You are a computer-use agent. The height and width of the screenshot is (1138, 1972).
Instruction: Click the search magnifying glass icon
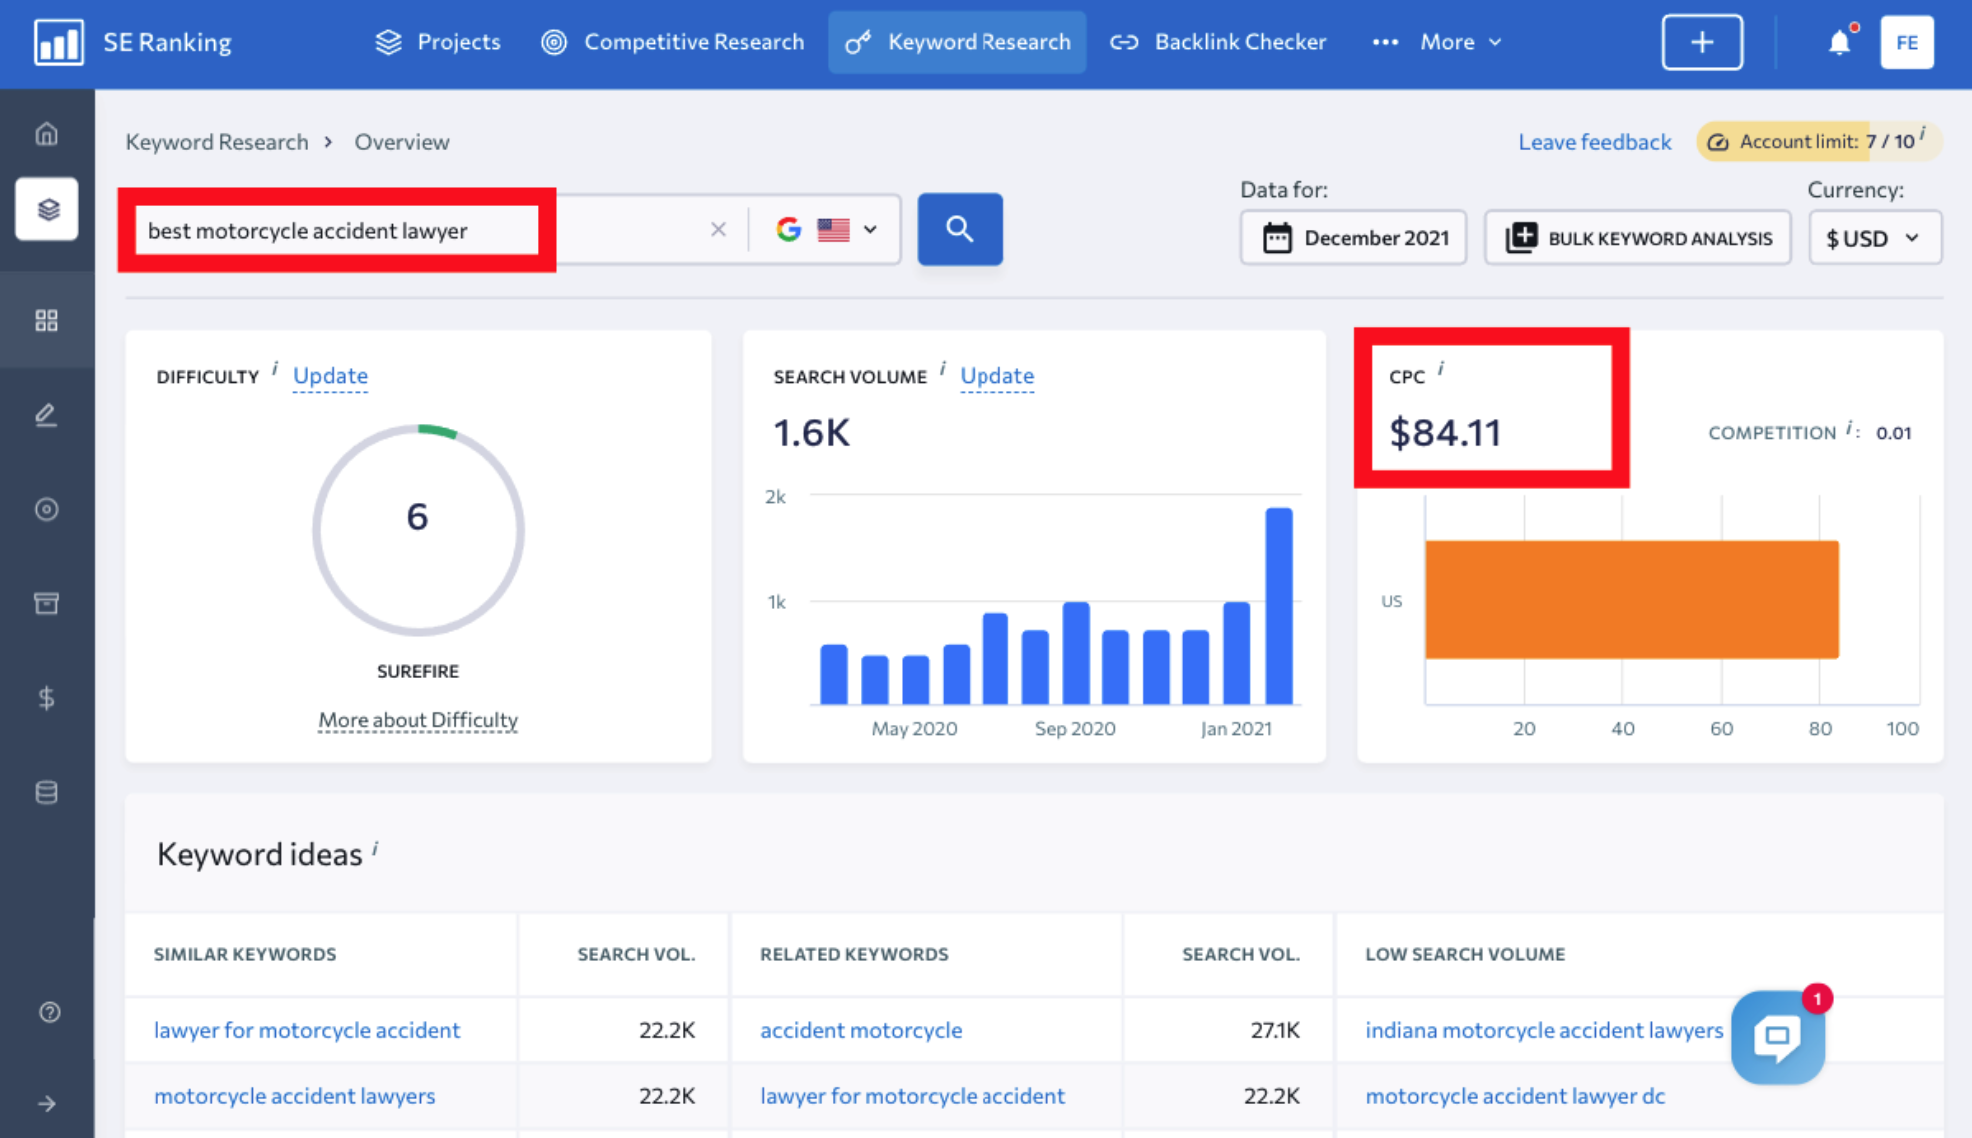[959, 230]
